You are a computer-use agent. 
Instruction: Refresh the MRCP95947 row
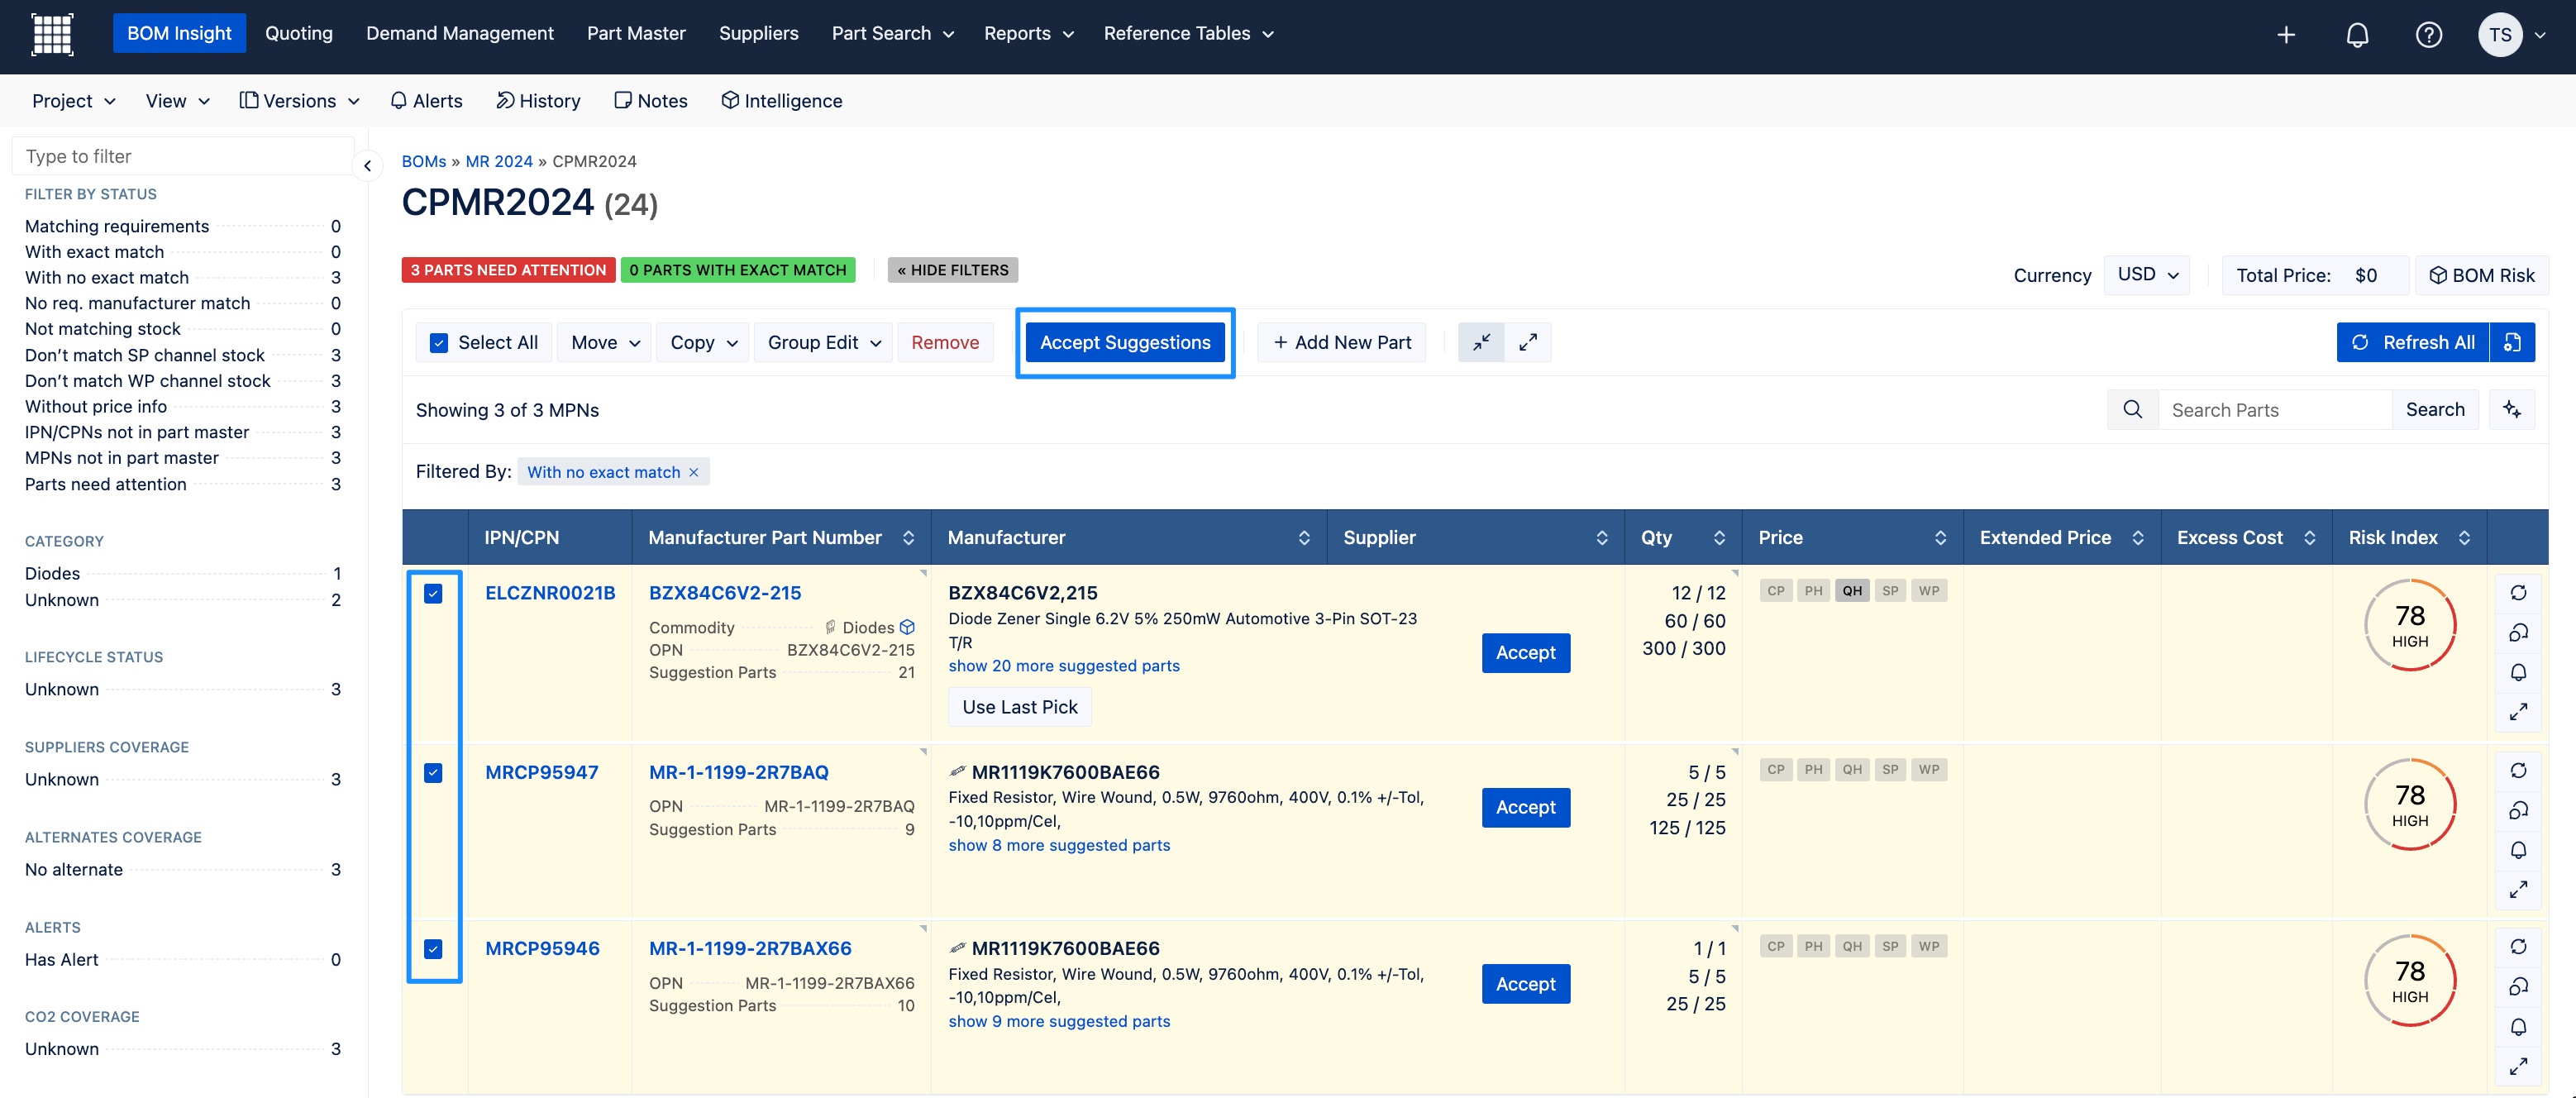tap(2518, 770)
